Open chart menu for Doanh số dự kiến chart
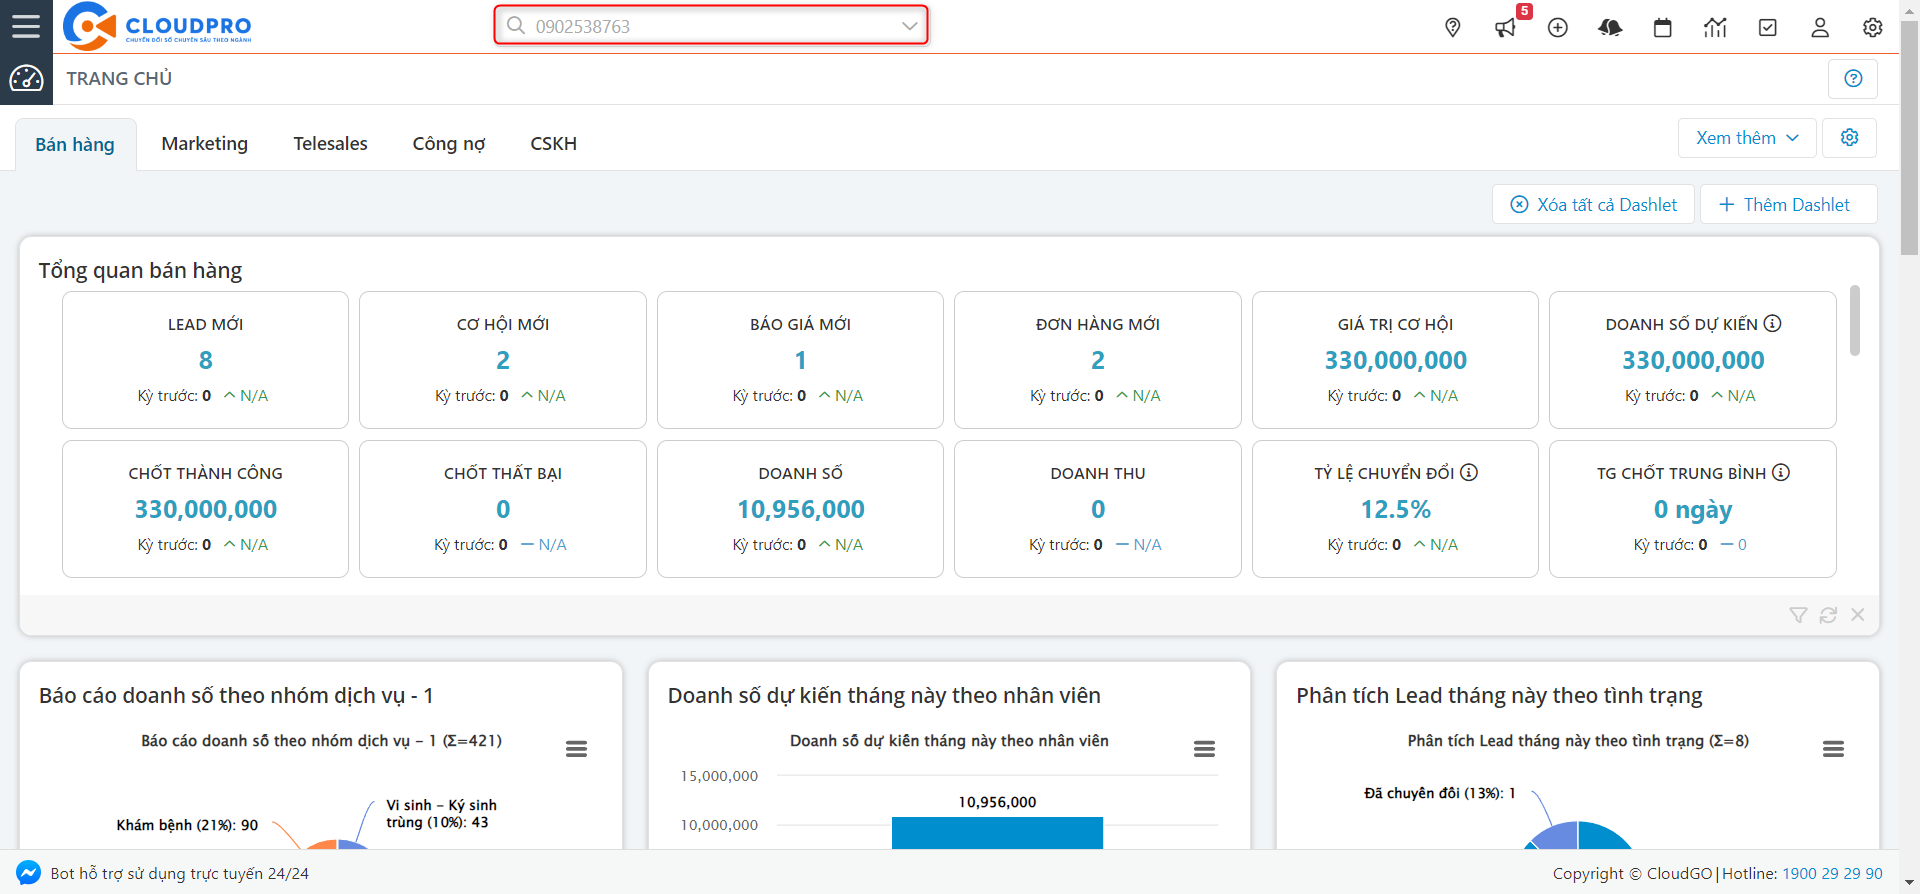 [x=1205, y=749]
